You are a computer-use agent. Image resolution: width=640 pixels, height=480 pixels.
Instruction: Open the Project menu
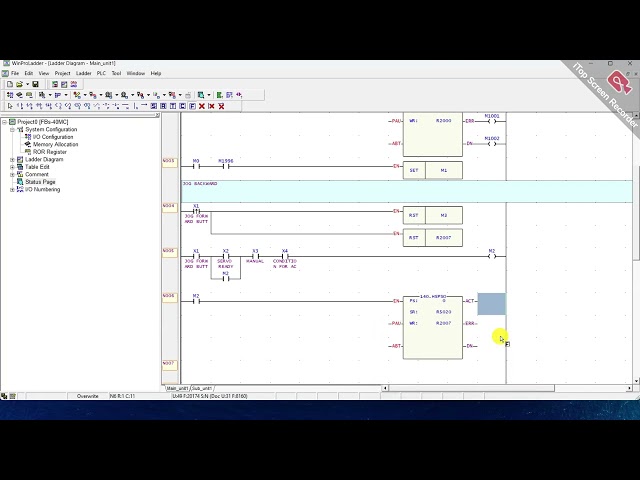coord(62,73)
